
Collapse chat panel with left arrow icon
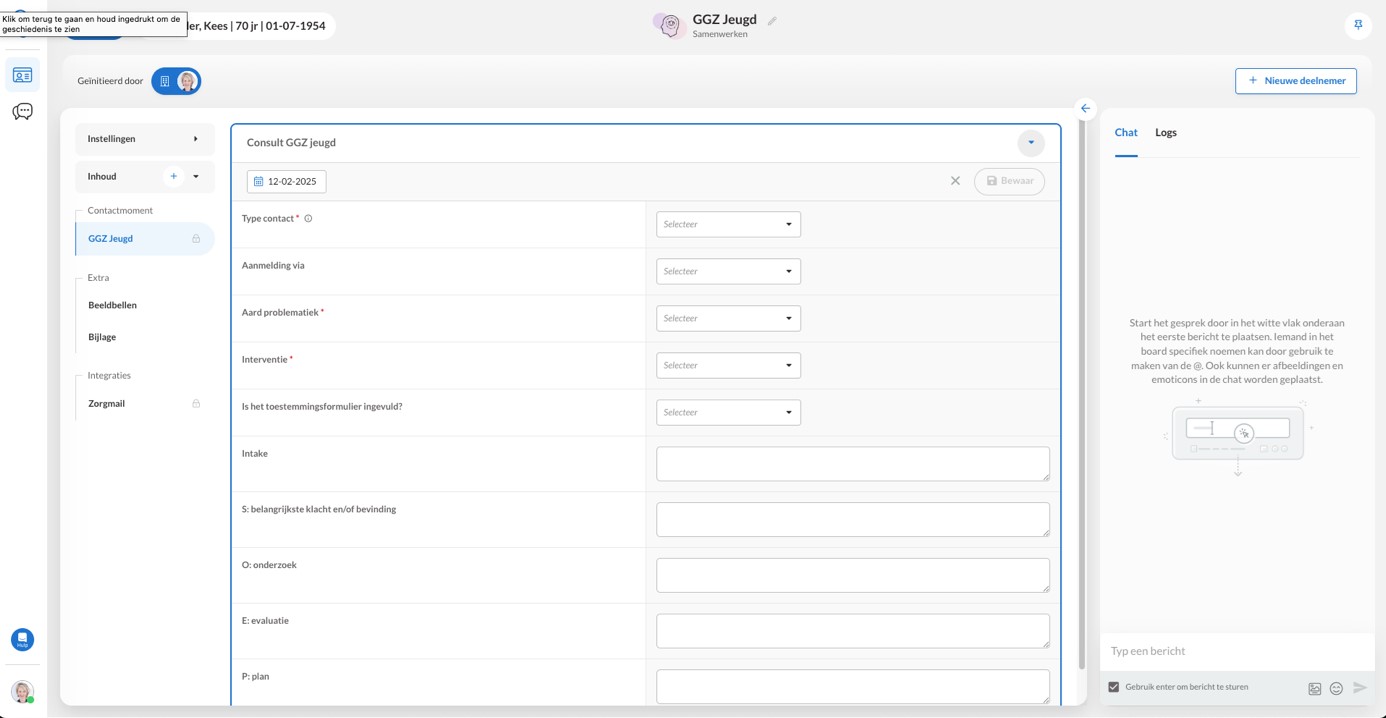click(1085, 108)
